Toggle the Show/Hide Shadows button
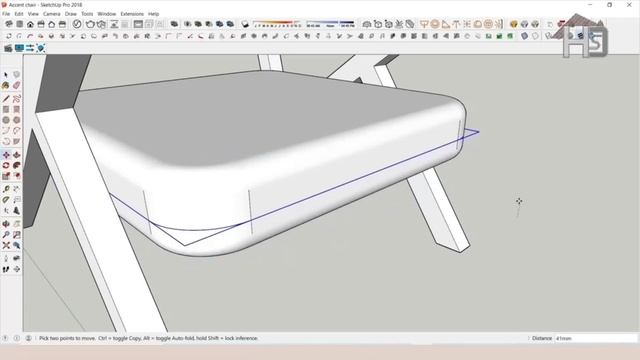 pyautogui.click(x=245, y=24)
